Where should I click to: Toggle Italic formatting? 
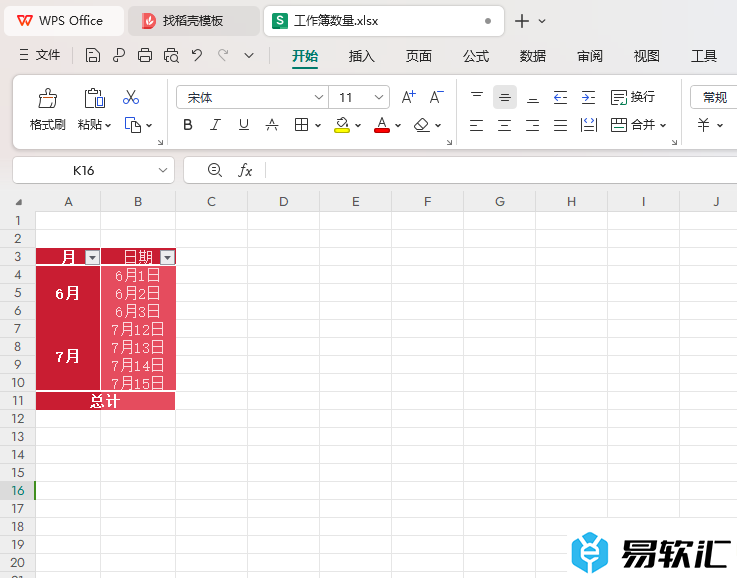(x=215, y=125)
